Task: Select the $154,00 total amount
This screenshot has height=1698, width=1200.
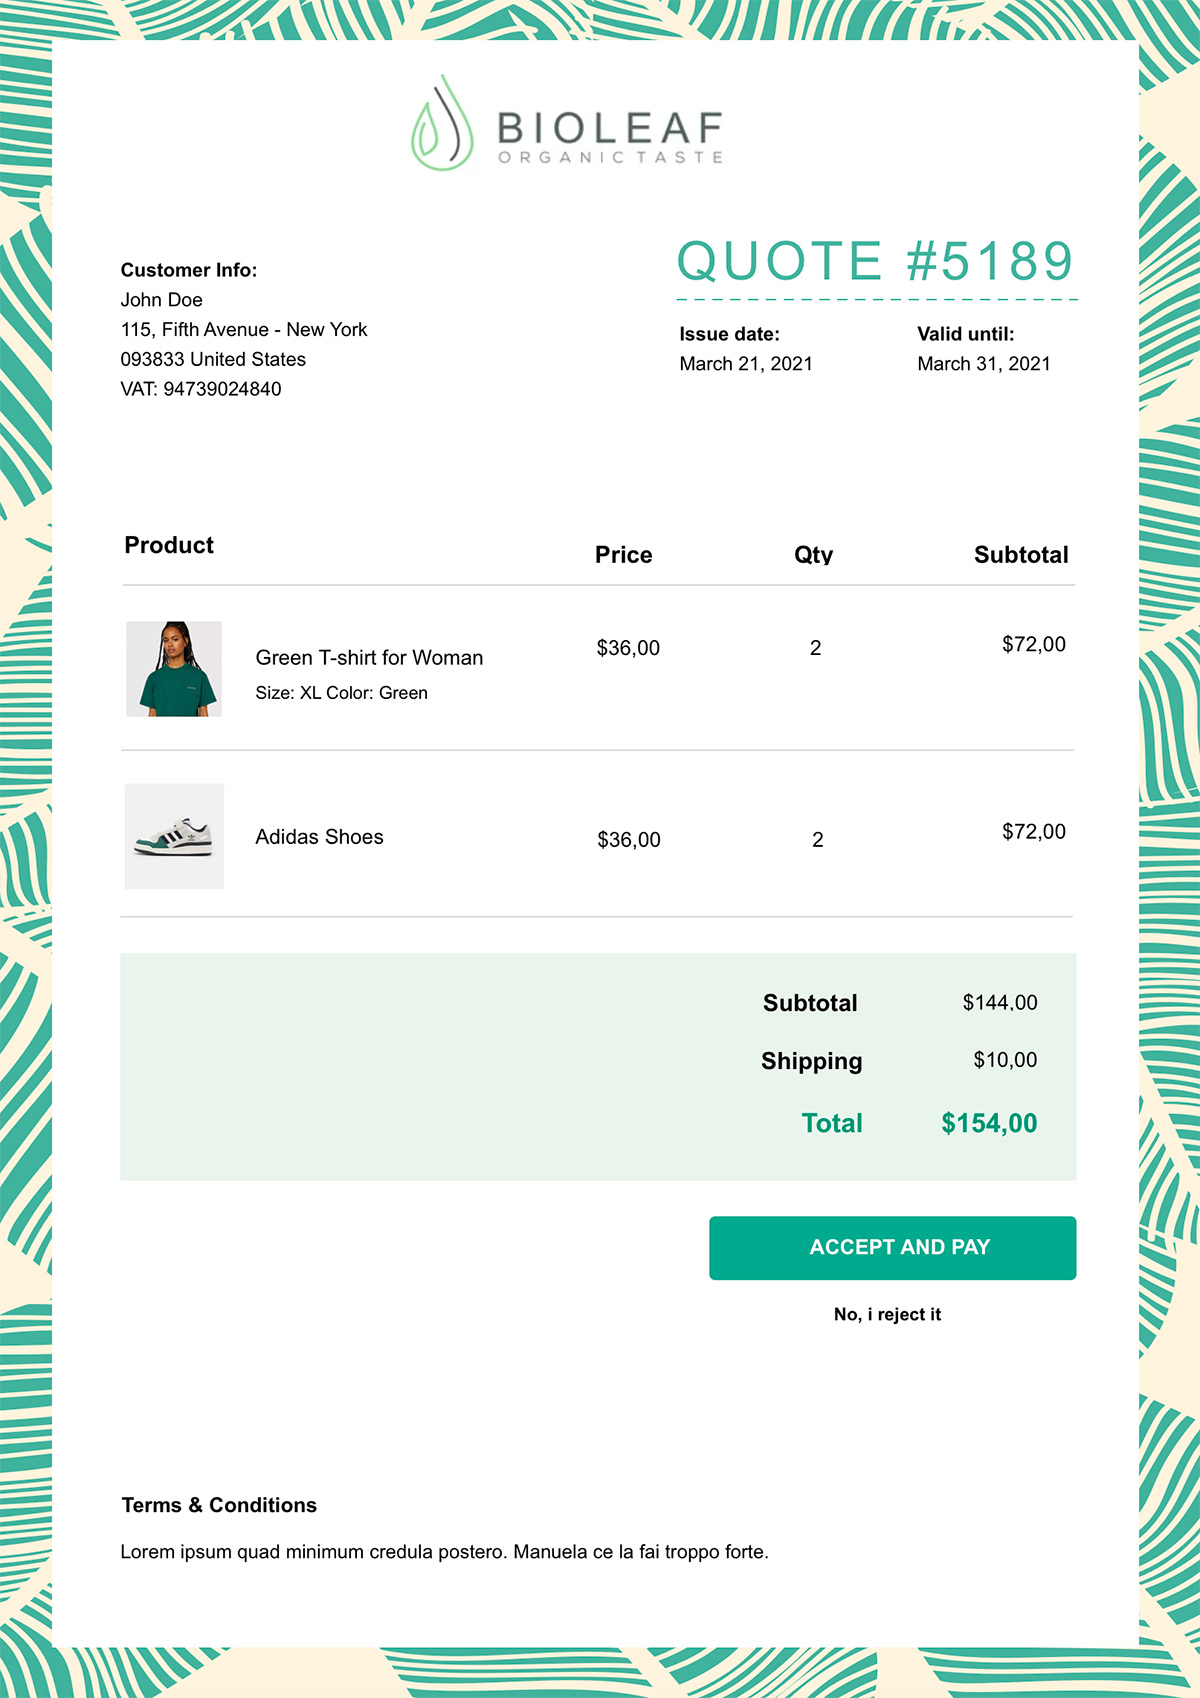Action: tap(989, 1123)
